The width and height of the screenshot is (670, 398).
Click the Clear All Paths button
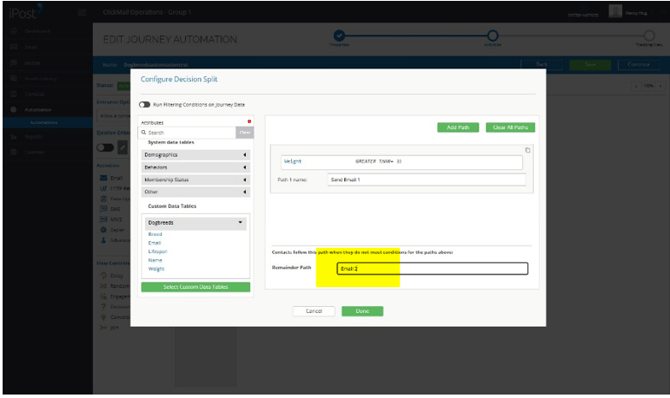(510, 127)
